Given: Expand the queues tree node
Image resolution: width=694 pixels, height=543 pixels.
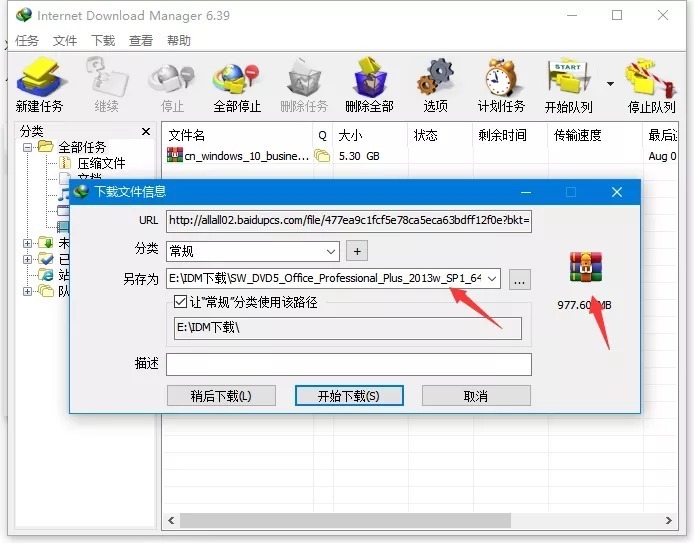Looking at the screenshot, I should coord(27,291).
